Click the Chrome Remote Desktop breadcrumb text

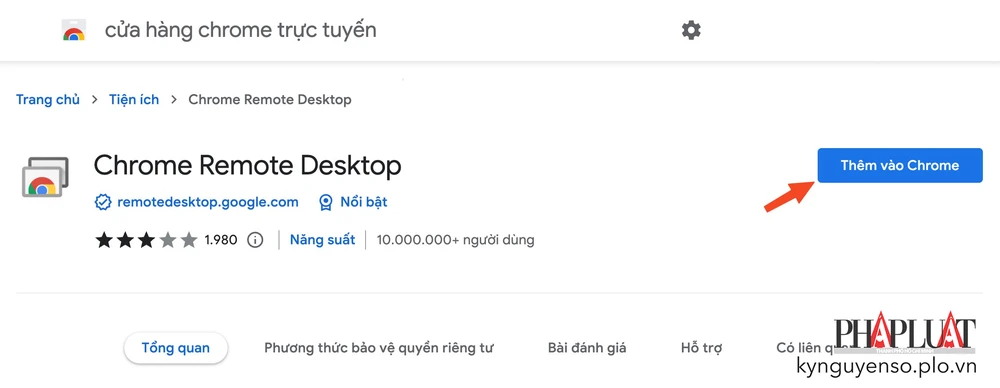point(270,100)
